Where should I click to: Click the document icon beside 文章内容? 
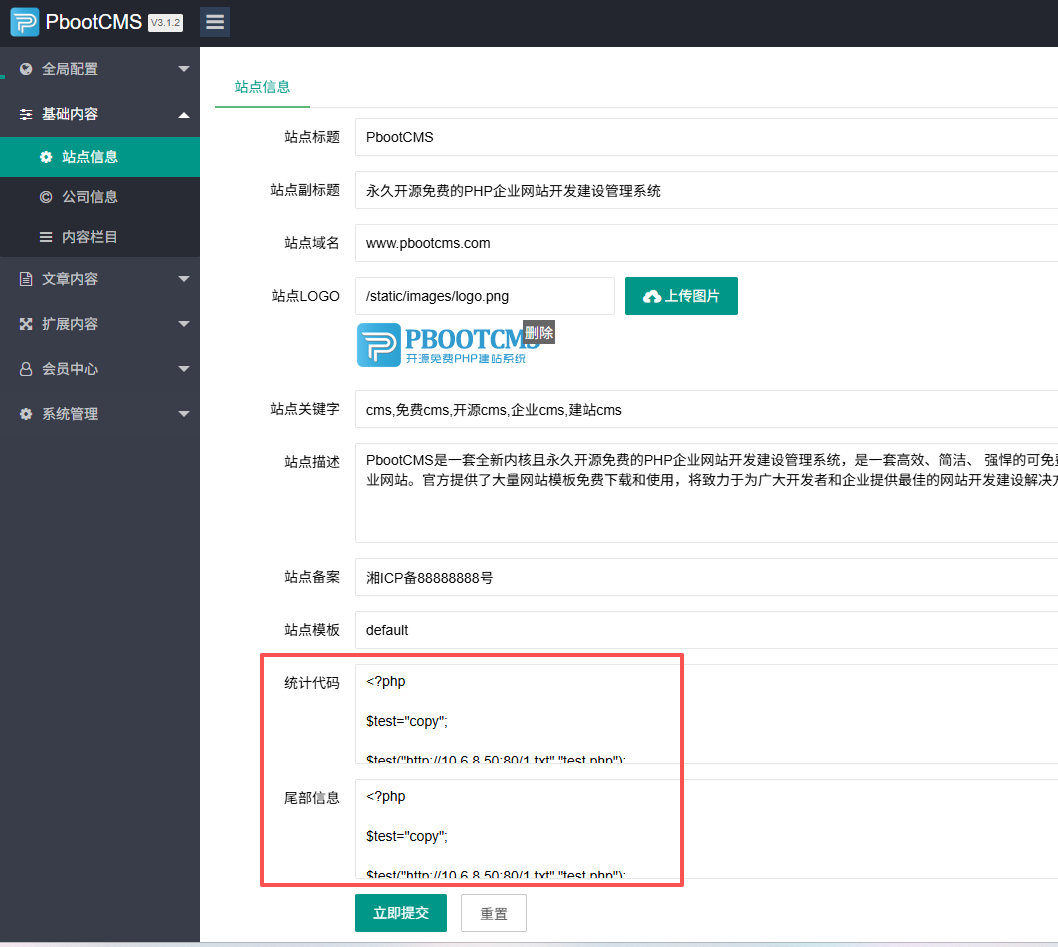26,279
